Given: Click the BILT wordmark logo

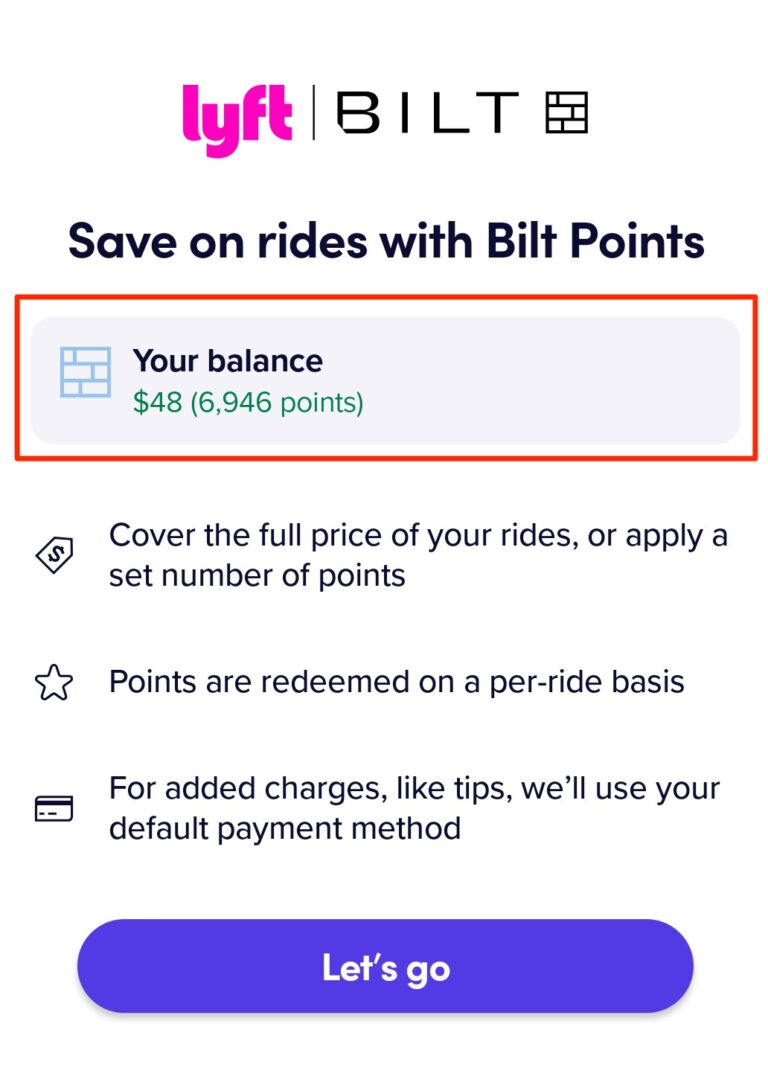Looking at the screenshot, I should [427, 112].
